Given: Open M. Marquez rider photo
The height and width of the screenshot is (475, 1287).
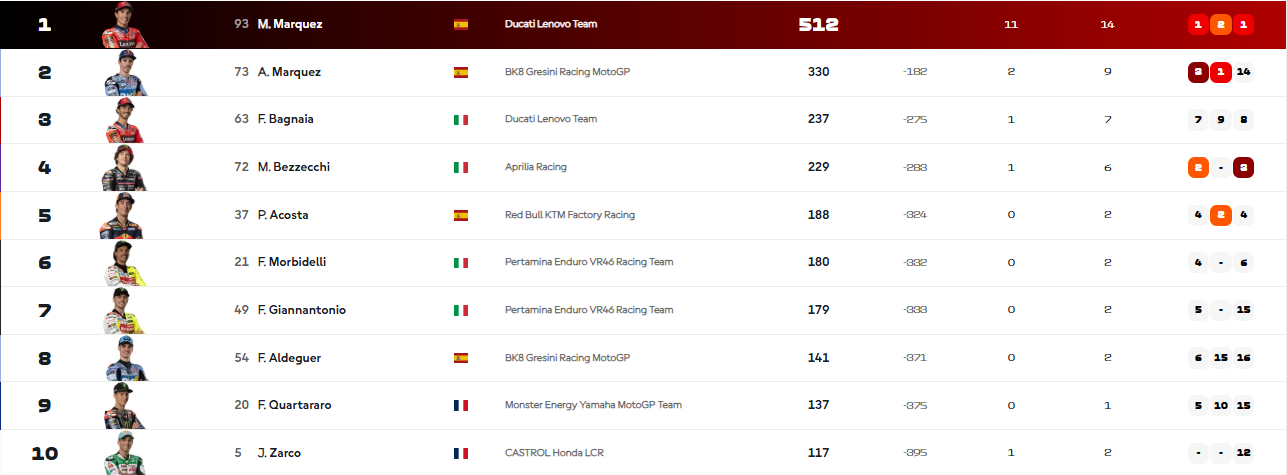Looking at the screenshot, I should click(124, 25).
